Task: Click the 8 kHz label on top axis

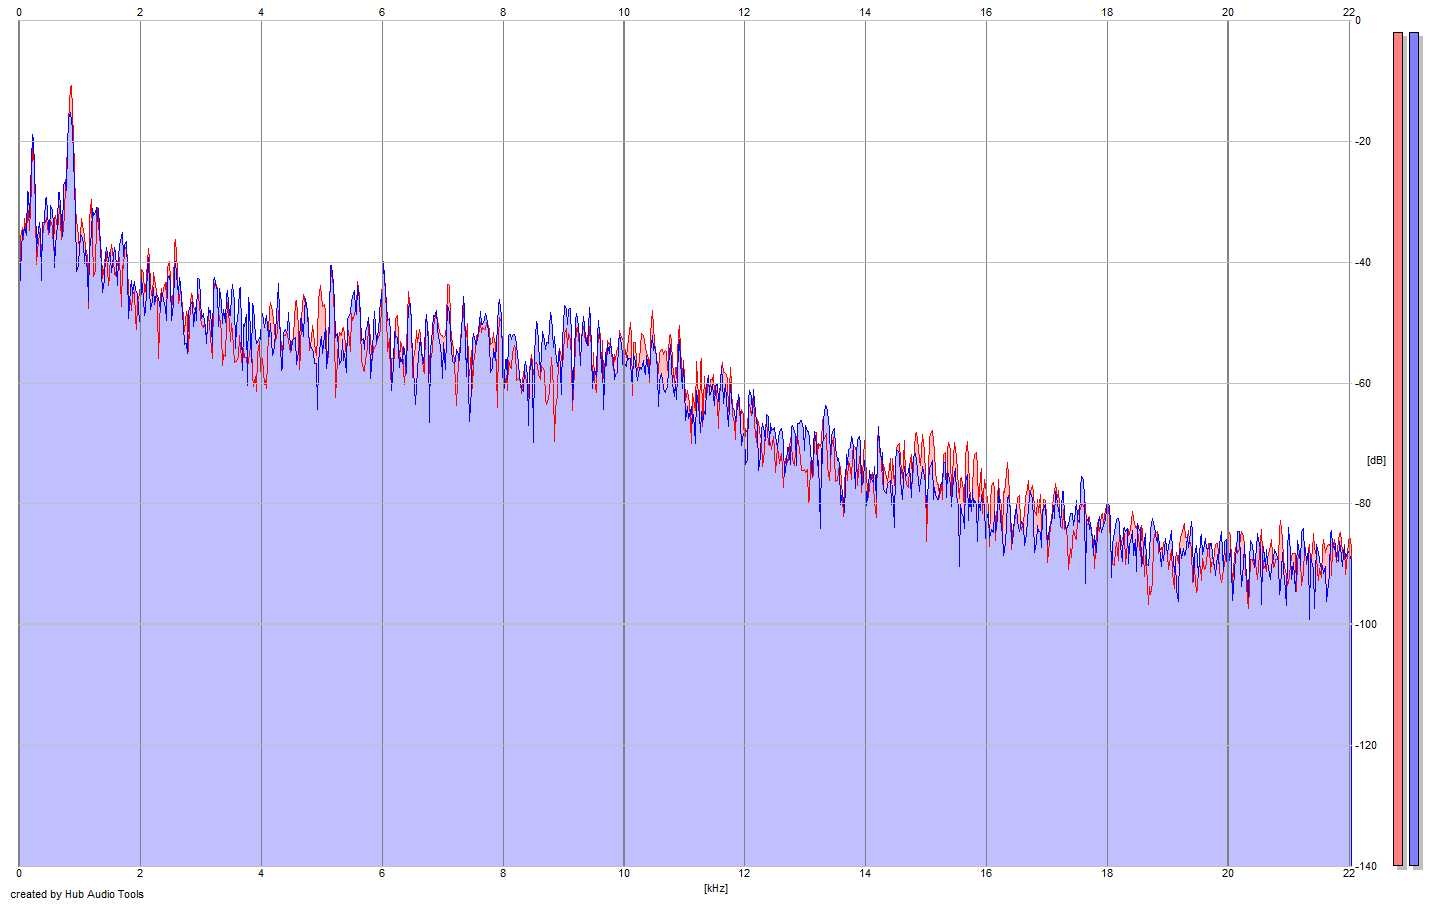Action: 503,12
